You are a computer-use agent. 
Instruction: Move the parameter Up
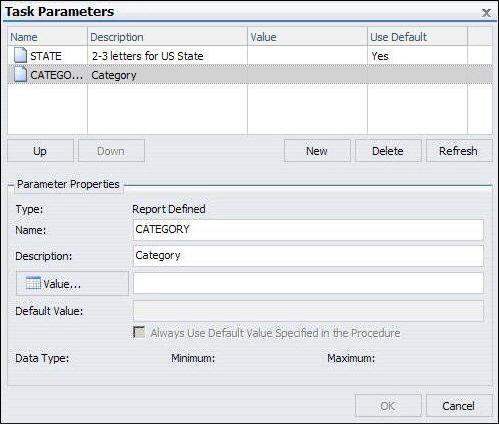(40, 151)
